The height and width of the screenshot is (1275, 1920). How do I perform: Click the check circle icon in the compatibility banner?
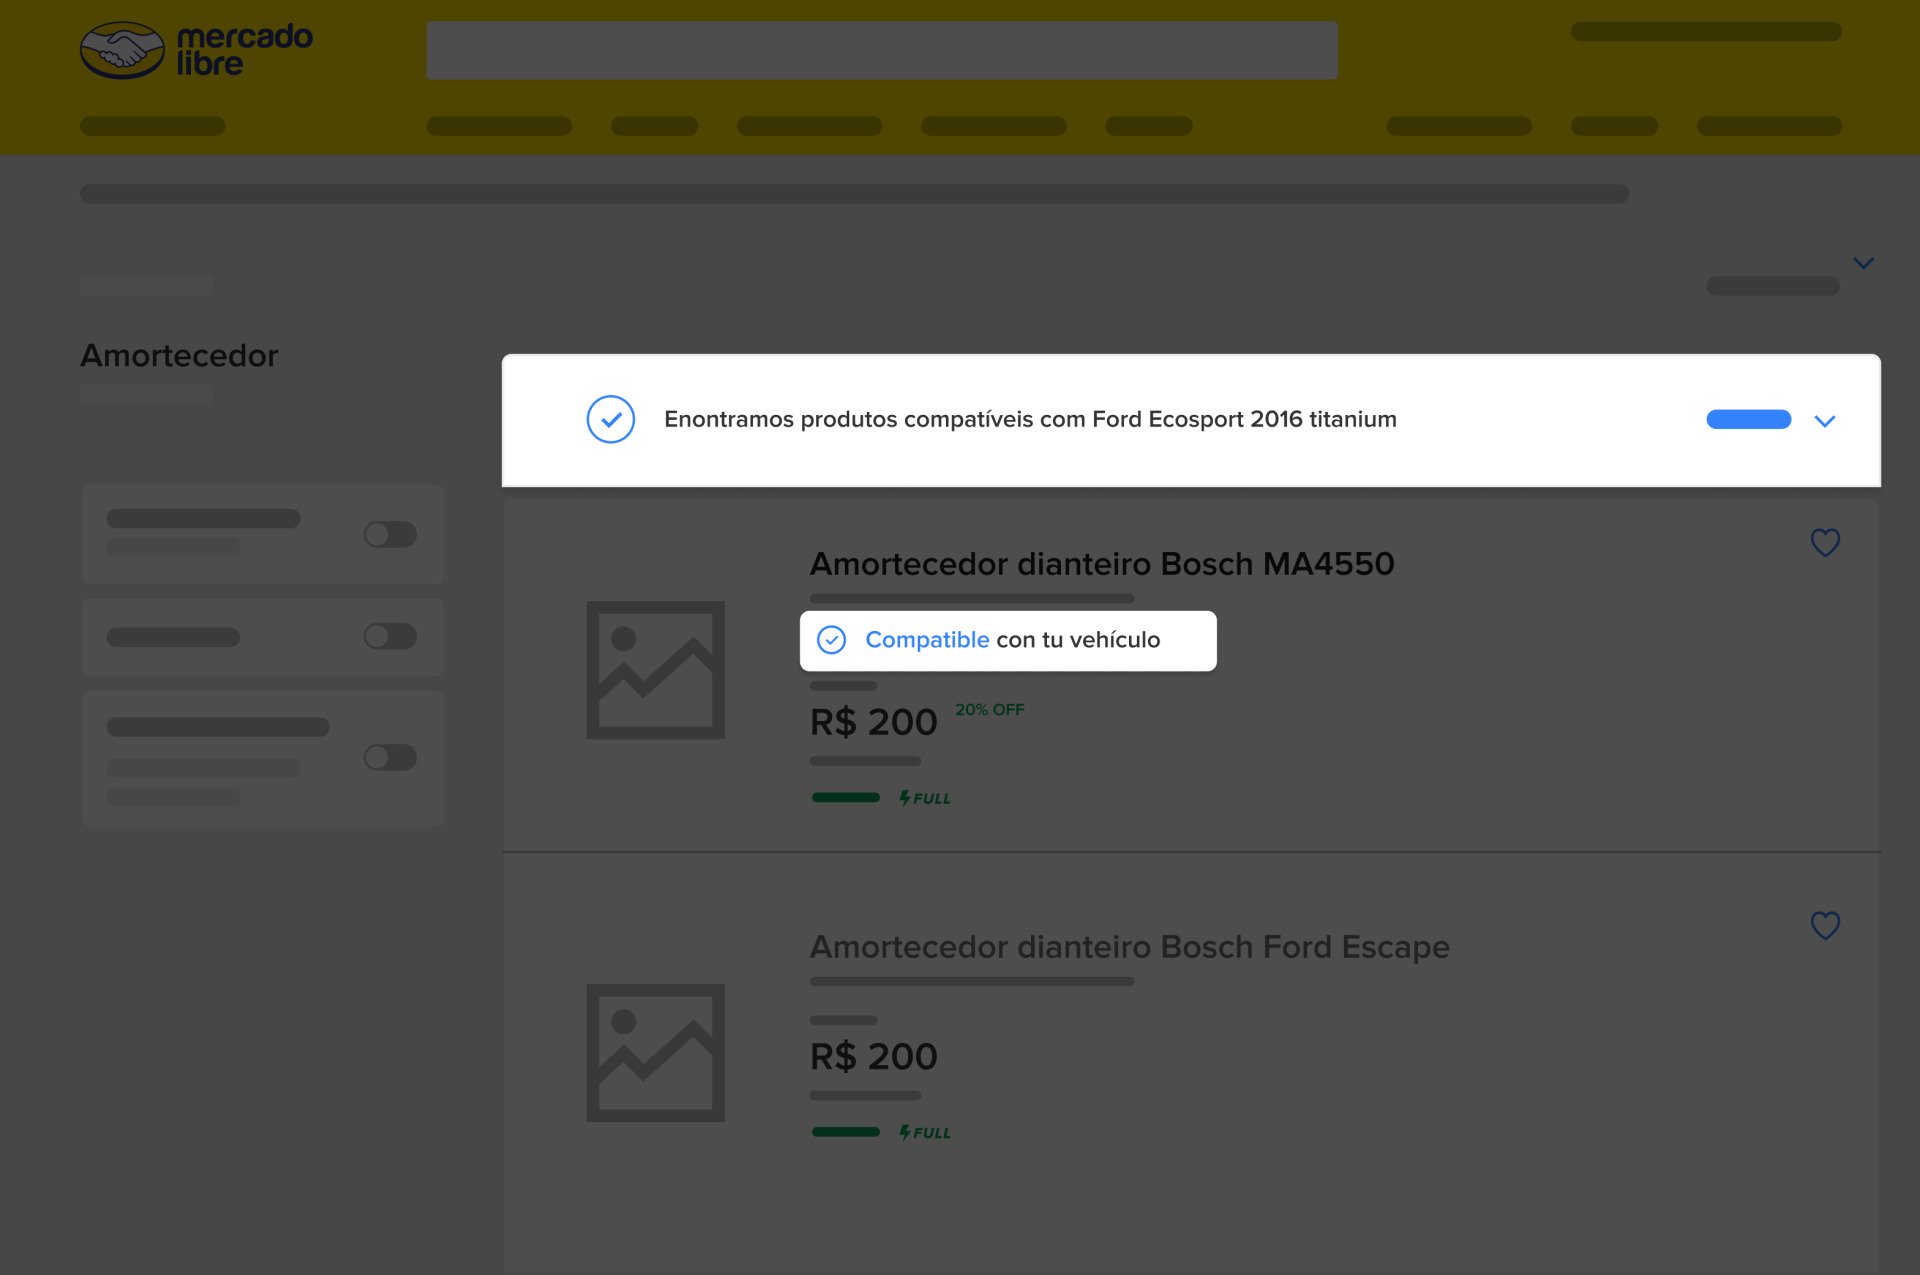[611, 419]
